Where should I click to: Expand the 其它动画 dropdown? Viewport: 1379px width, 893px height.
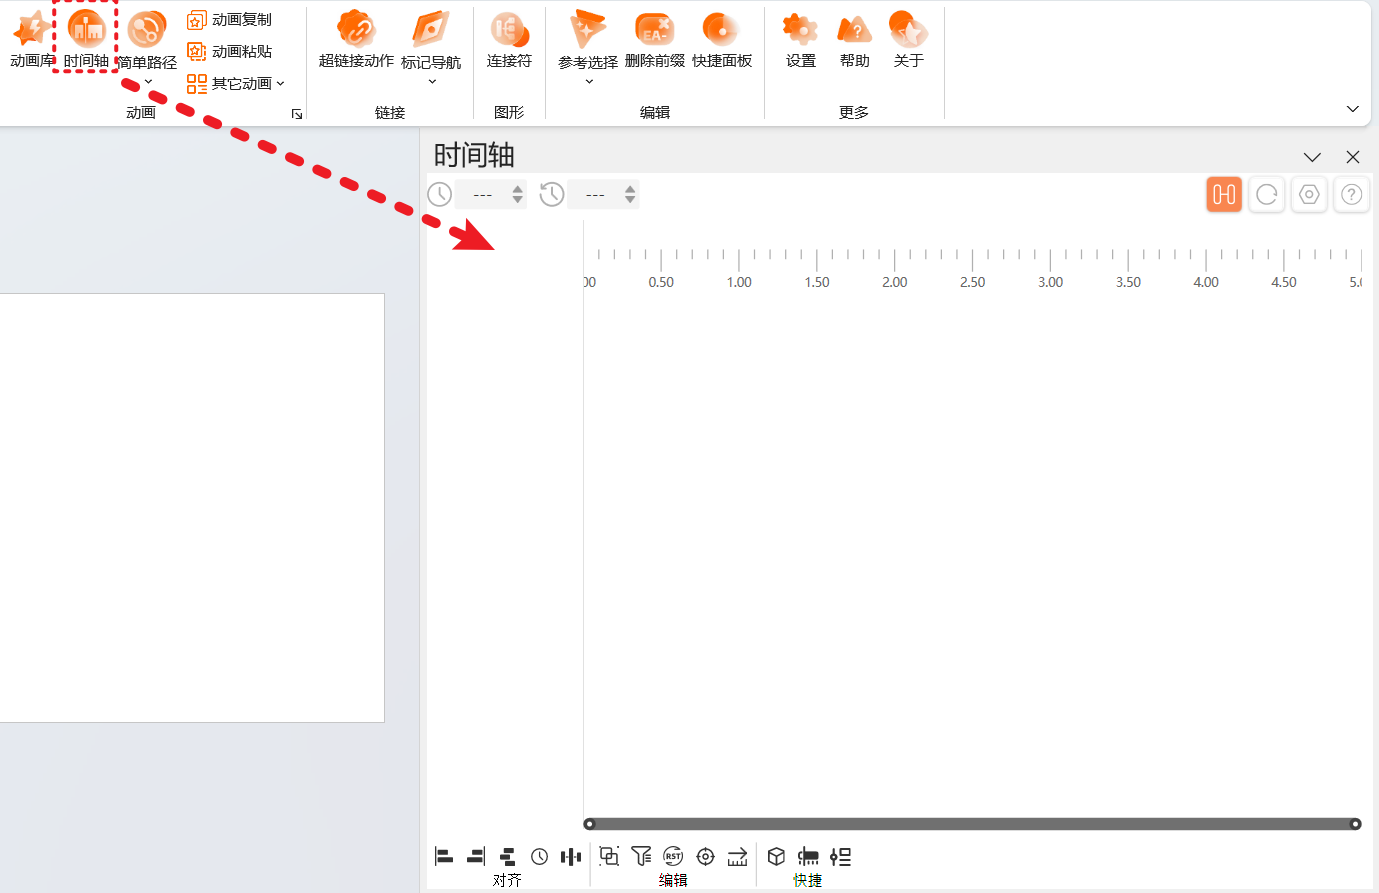tap(238, 84)
